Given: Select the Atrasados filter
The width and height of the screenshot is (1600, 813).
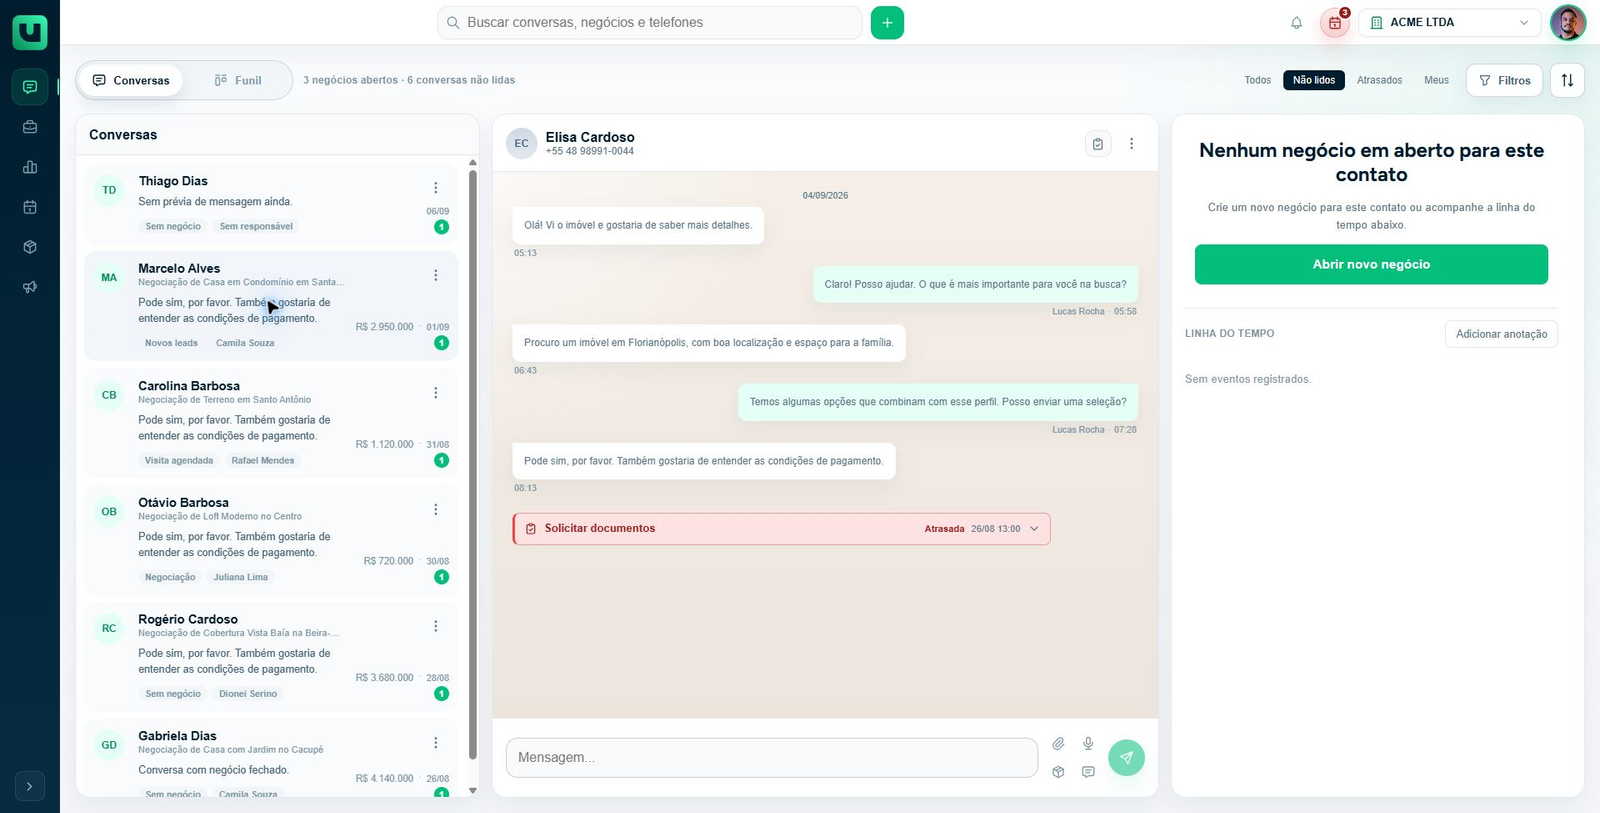Looking at the screenshot, I should point(1379,80).
